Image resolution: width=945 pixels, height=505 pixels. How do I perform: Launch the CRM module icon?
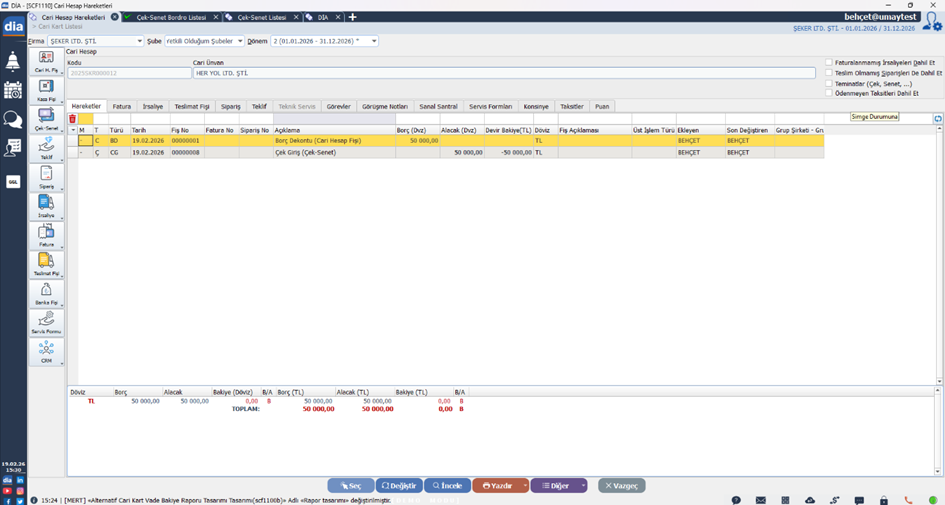[x=46, y=349]
